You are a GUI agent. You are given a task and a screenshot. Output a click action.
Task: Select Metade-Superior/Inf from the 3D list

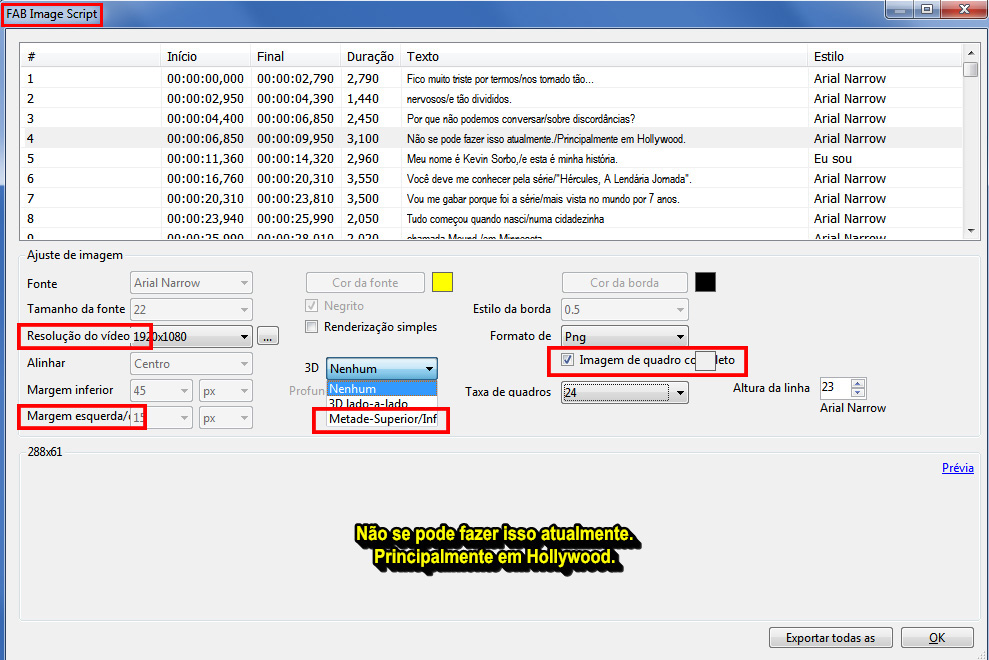(x=380, y=420)
